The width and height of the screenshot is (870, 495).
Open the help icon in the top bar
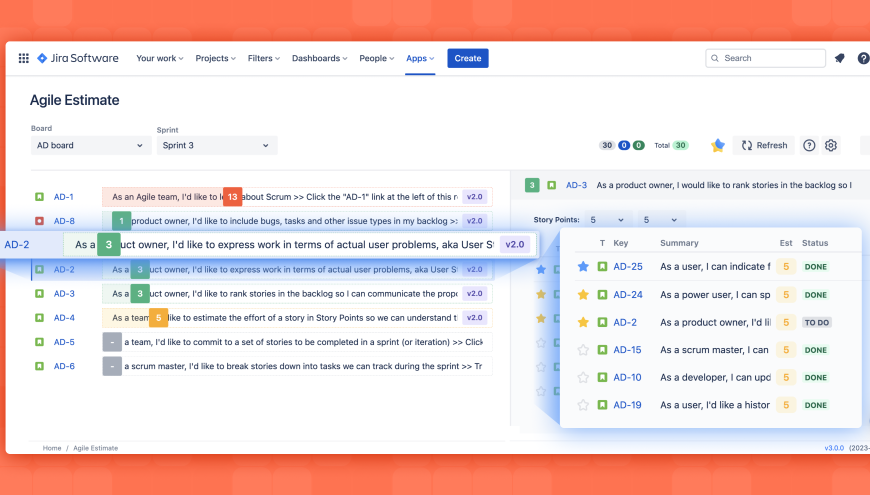tap(863, 58)
